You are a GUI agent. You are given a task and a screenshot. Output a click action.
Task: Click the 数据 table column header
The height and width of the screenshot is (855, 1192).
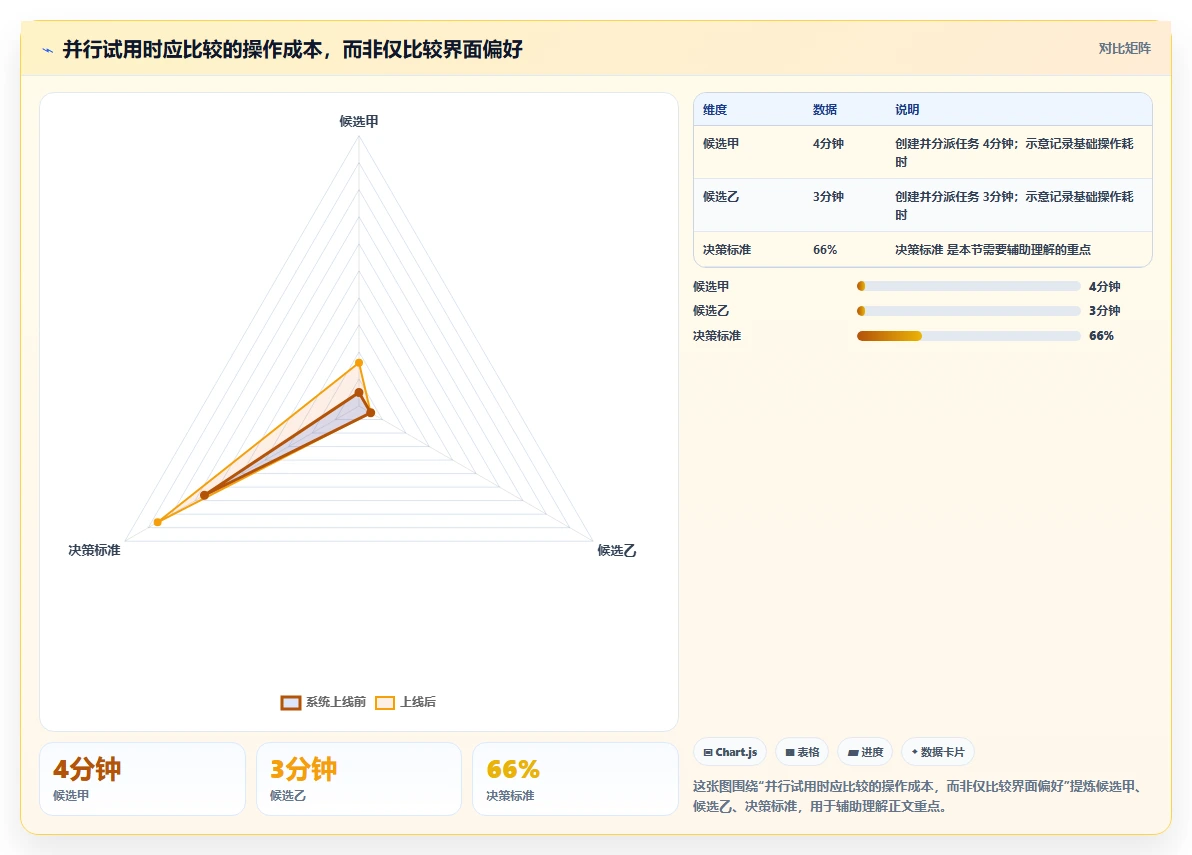point(825,109)
